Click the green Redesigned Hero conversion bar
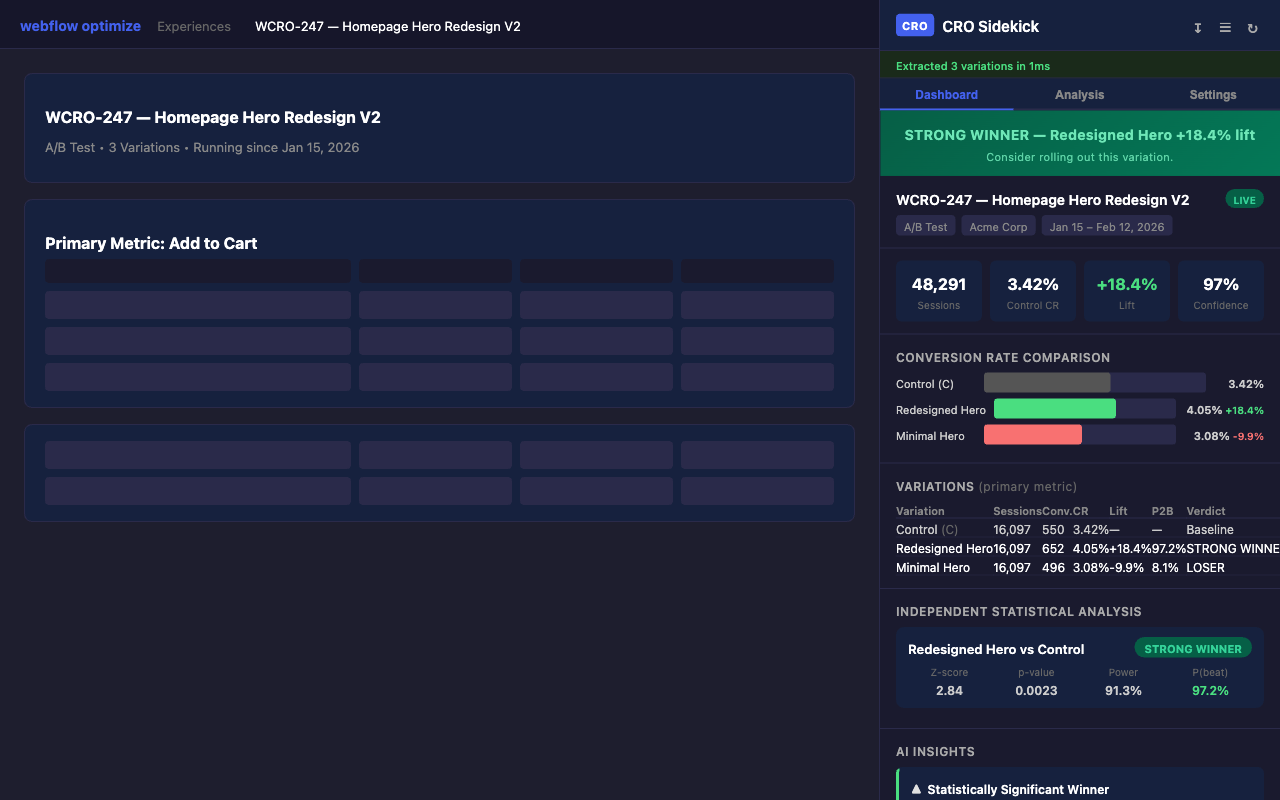This screenshot has height=800, width=1280. click(1054, 408)
